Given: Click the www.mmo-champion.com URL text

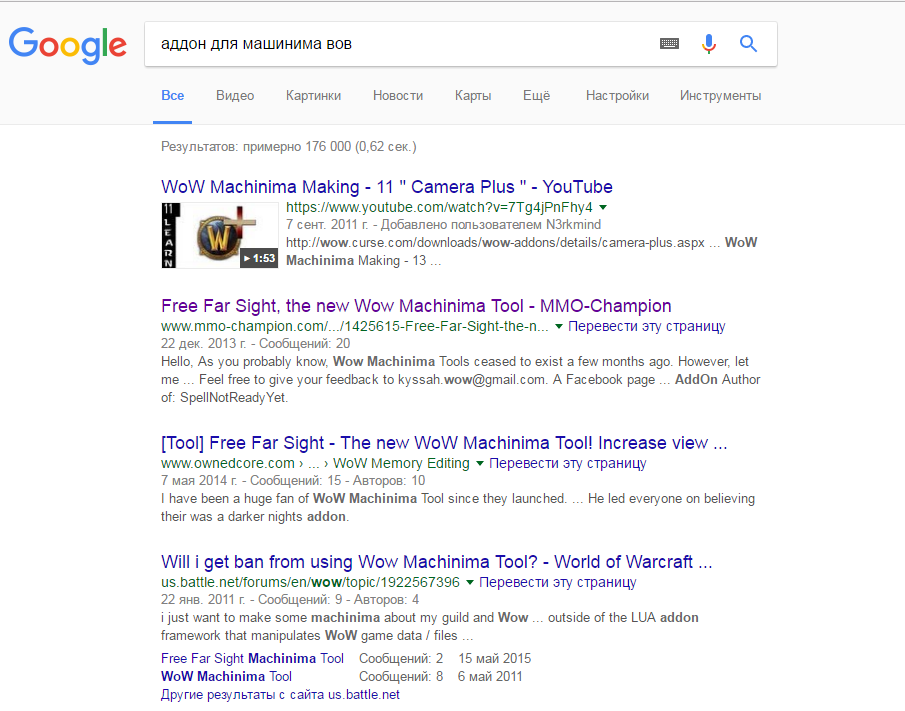Looking at the screenshot, I should pos(354,327).
